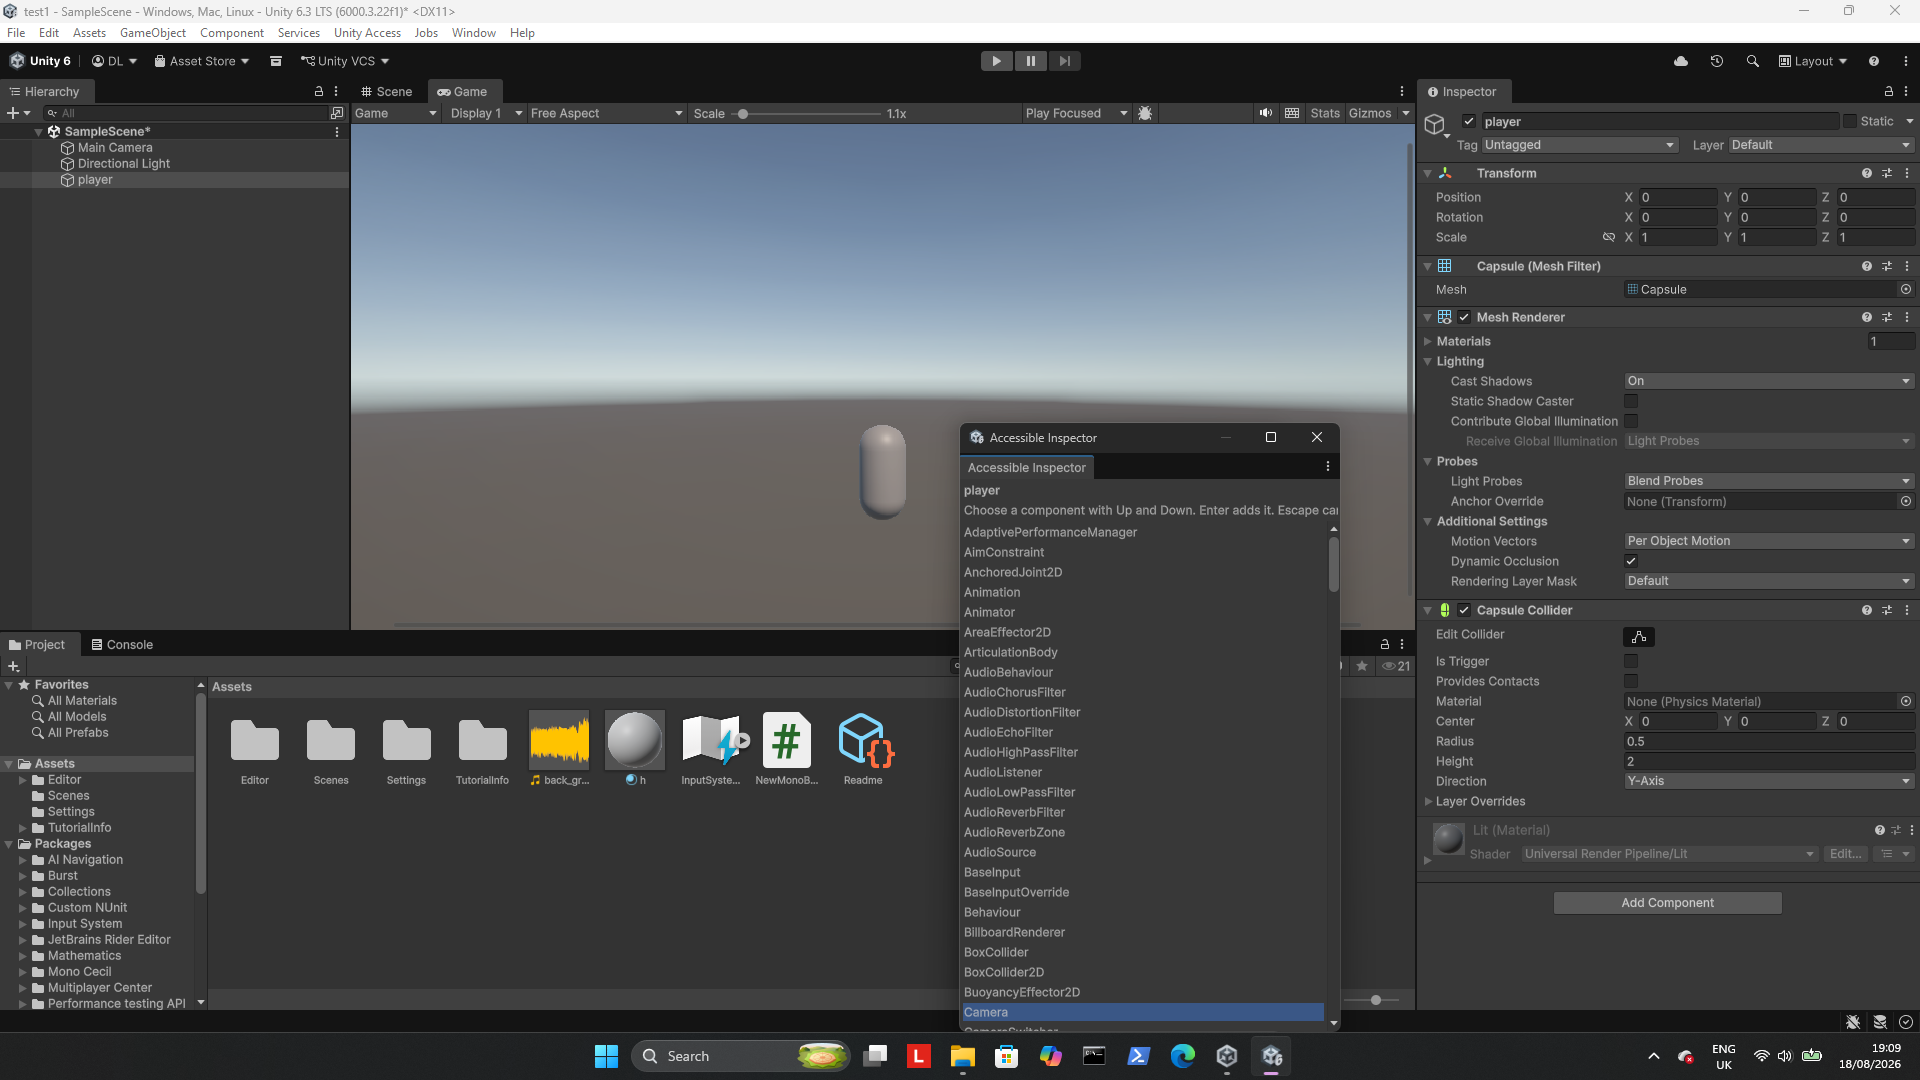Click the Game view frame debugger bug icon
The image size is (1920, 1080).
pos(1146,113)
